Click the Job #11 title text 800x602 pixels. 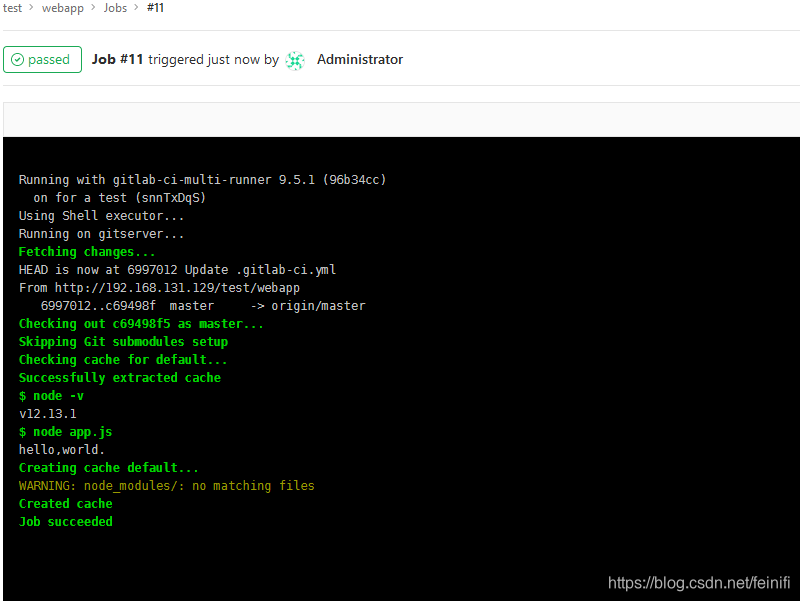pyautogui.click(x=117, y=60)
